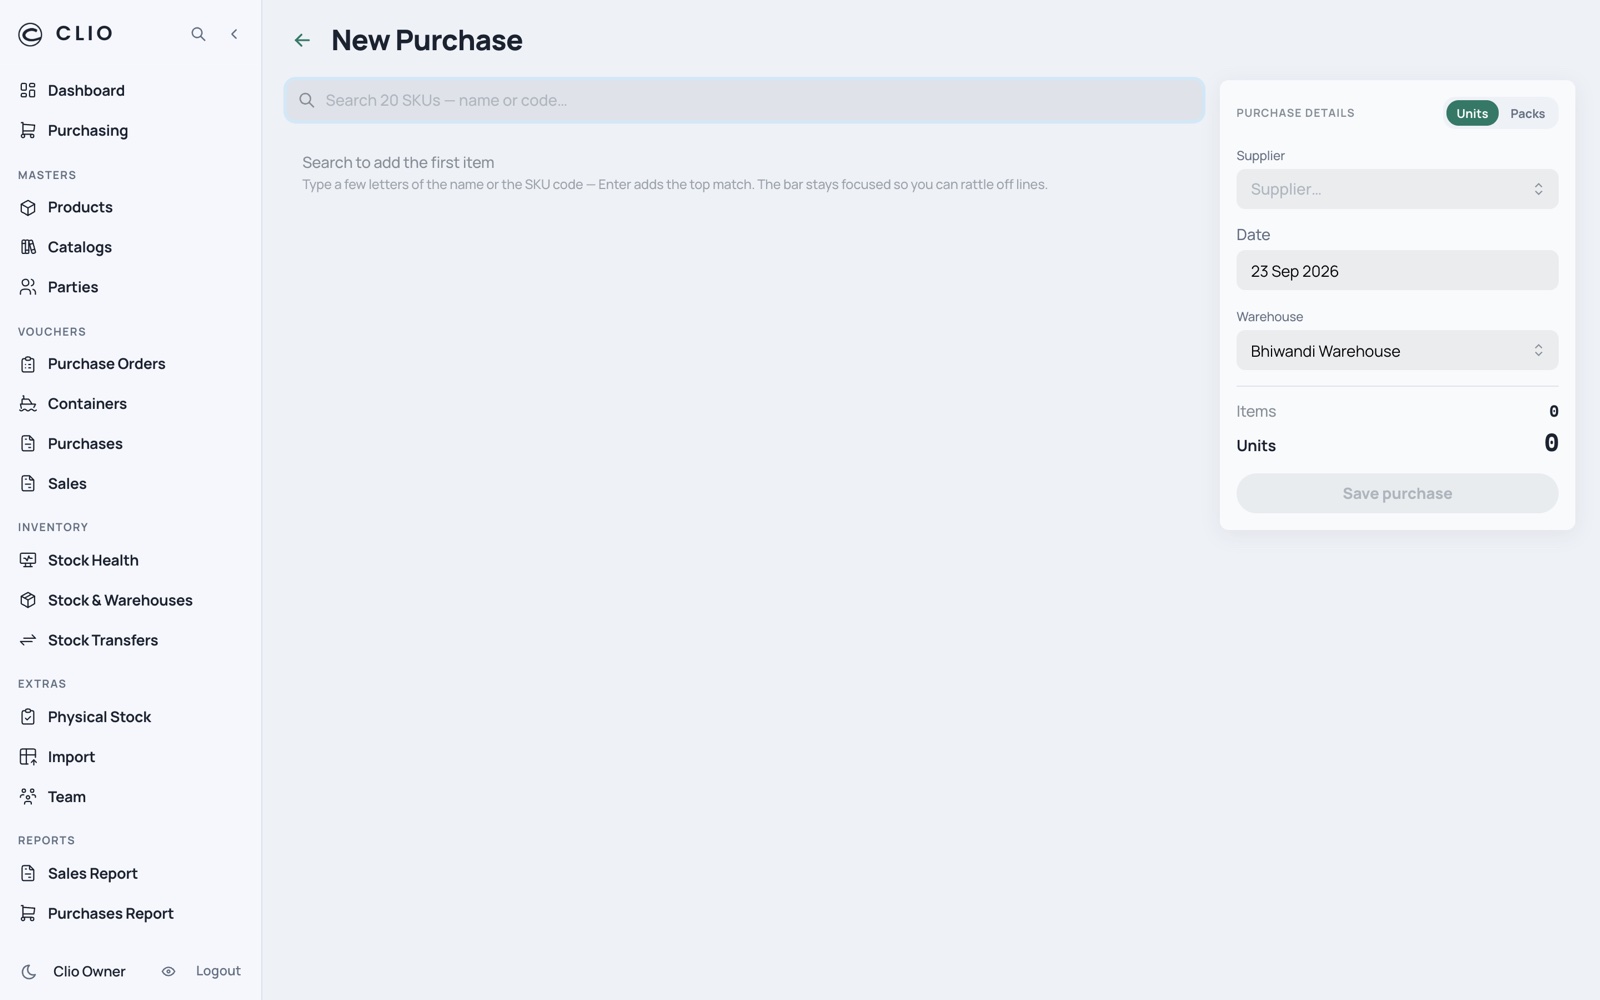Screen dimensions: 1600x1000
Task: Click the Stock Health monitor icon
Action: click(28, 560)
